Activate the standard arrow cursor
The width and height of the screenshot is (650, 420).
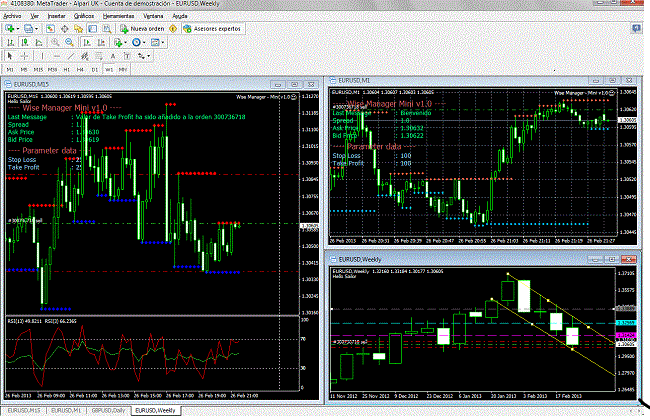click(10, 56)
